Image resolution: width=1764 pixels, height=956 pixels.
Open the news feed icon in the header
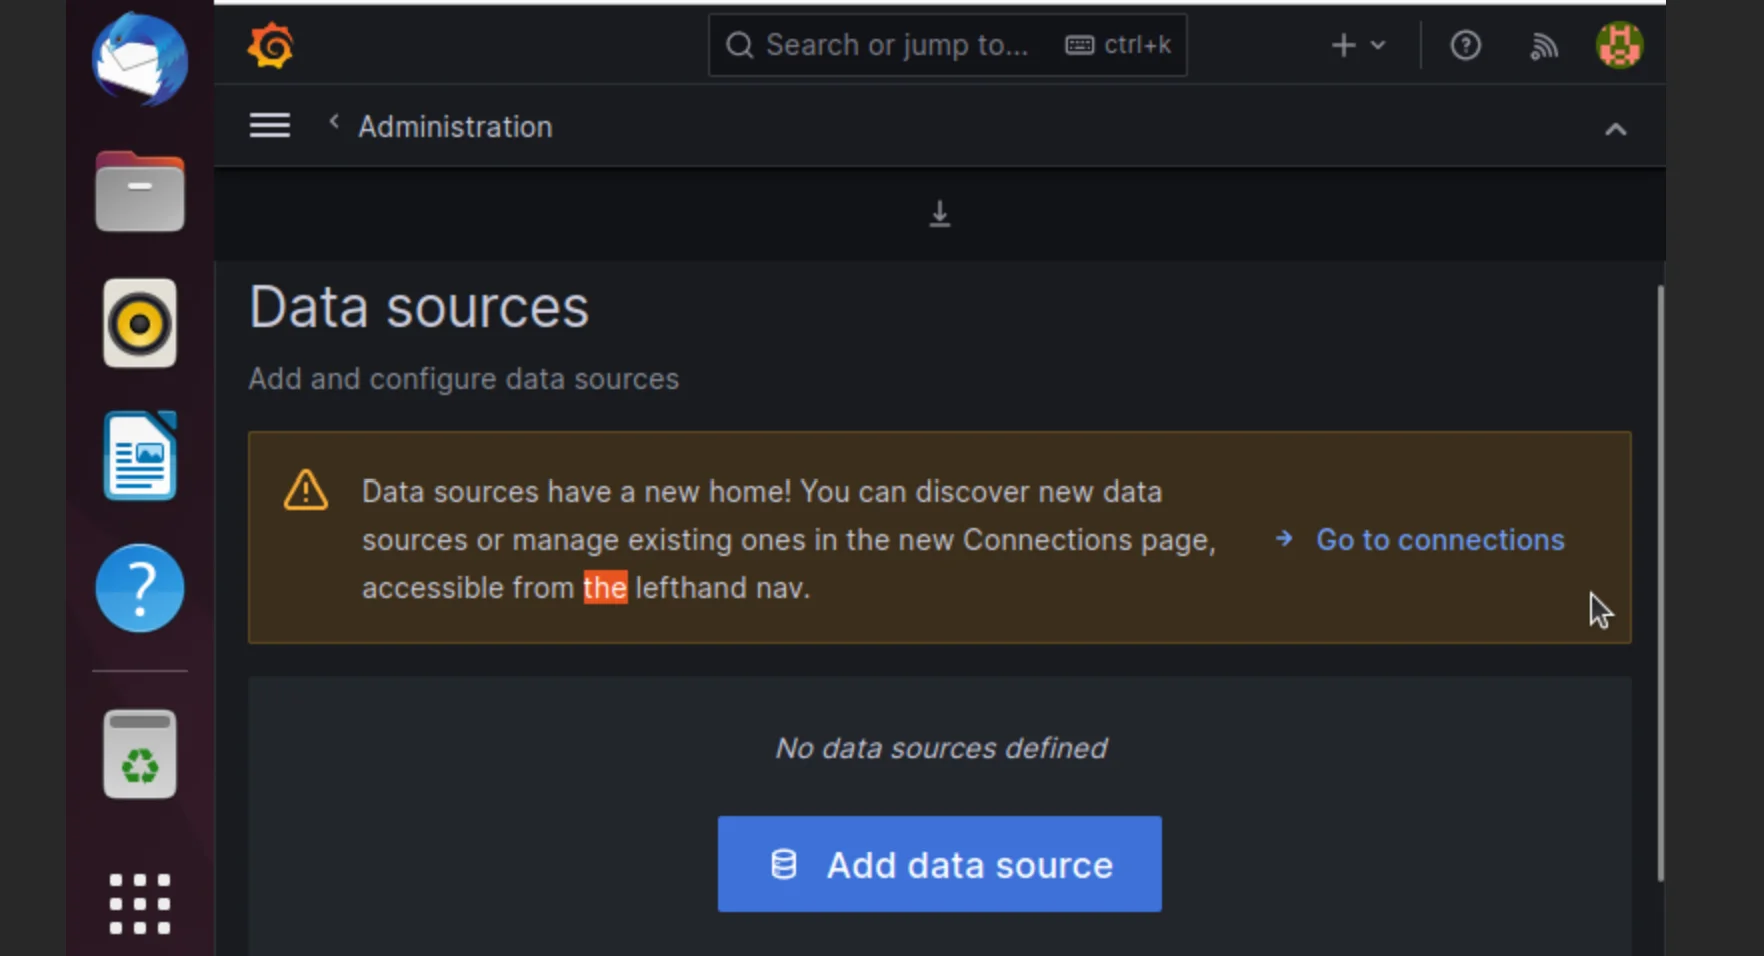coord(1543,45)
